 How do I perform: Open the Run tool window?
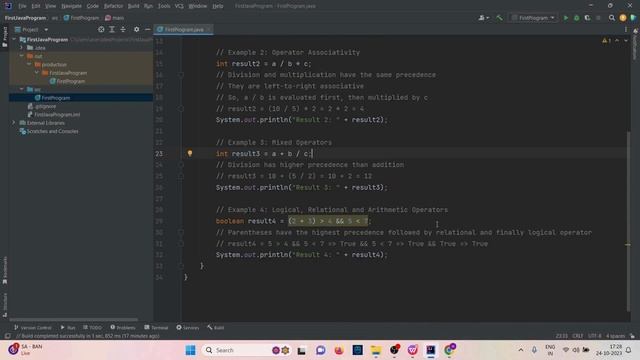68,327
